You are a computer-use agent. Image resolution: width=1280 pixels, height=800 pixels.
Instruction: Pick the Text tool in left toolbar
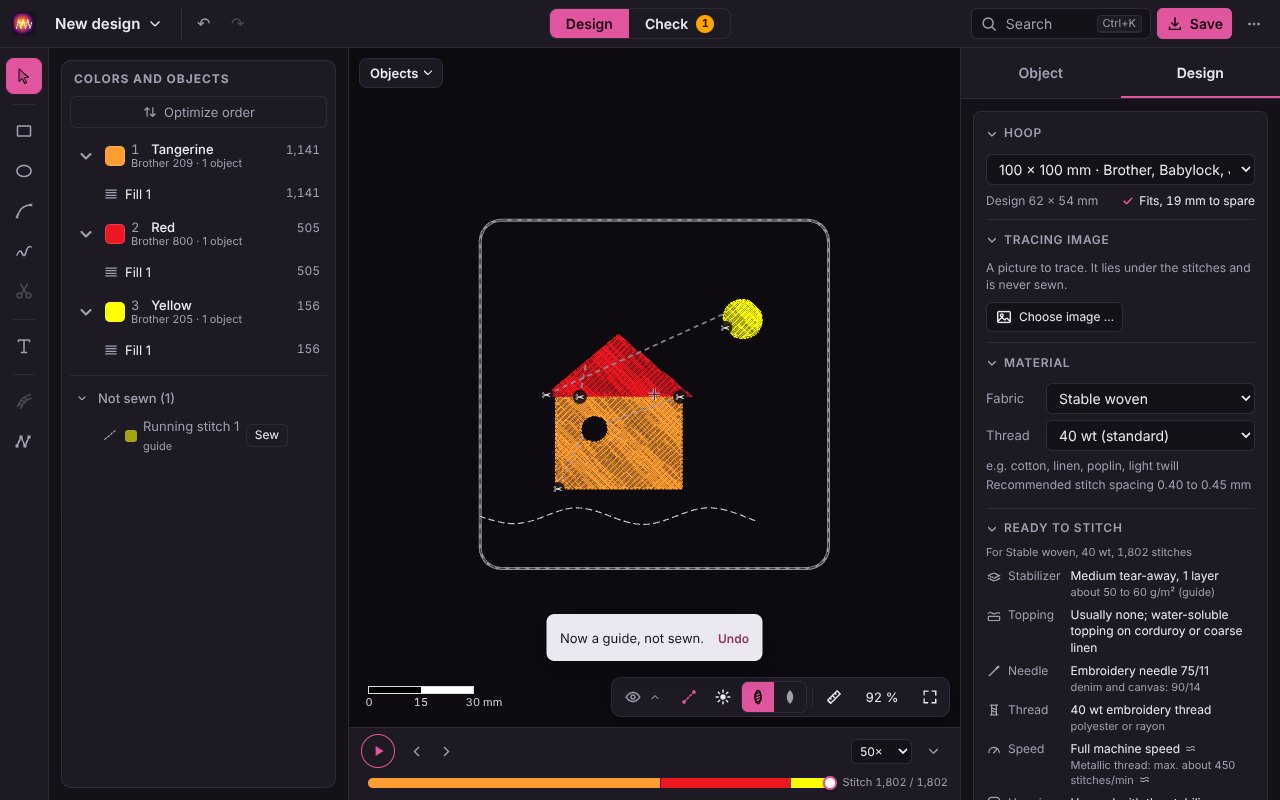(x=24, y=347)
